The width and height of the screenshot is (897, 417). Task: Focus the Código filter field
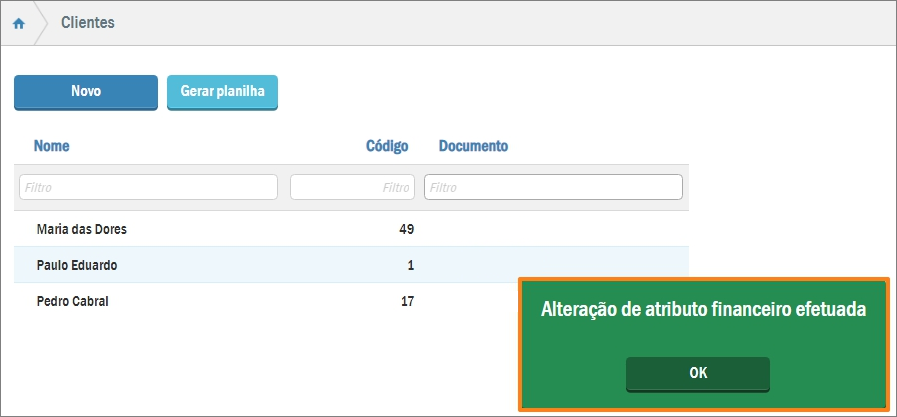tap(353, 187)
